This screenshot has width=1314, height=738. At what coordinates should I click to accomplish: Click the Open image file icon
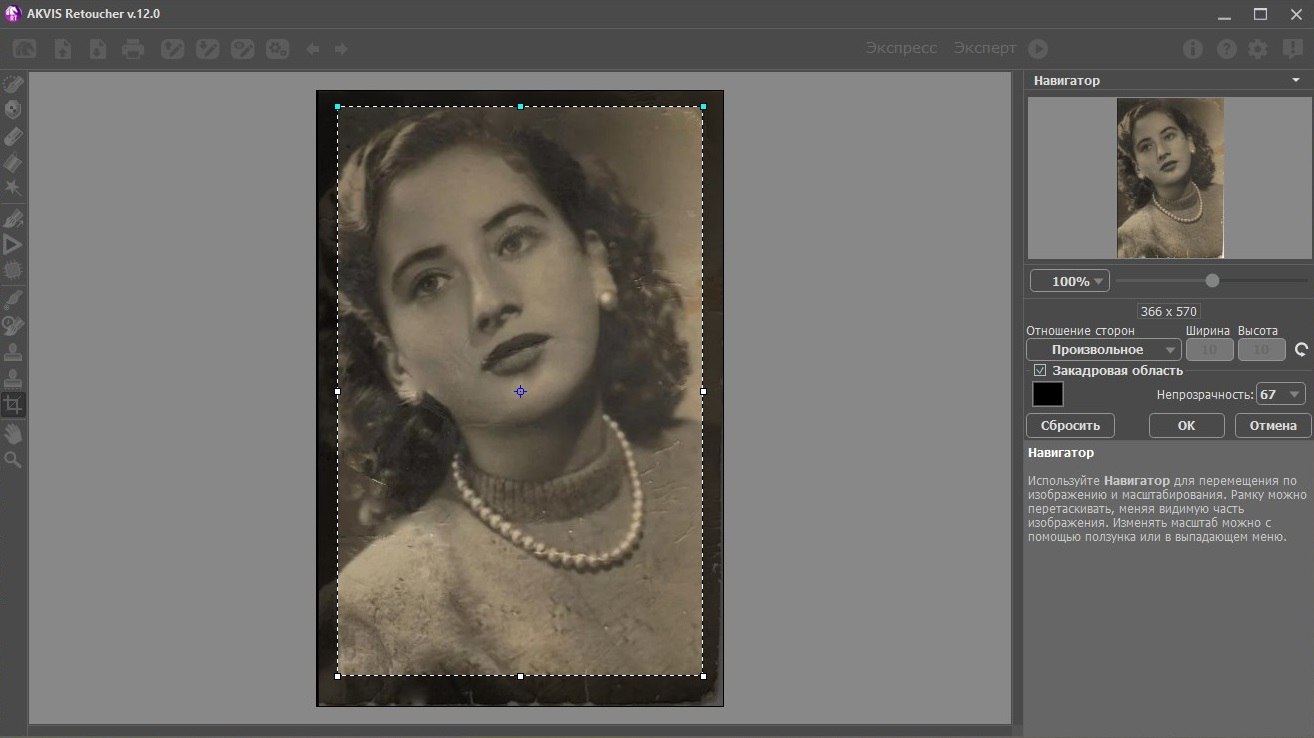click(63, 48)
